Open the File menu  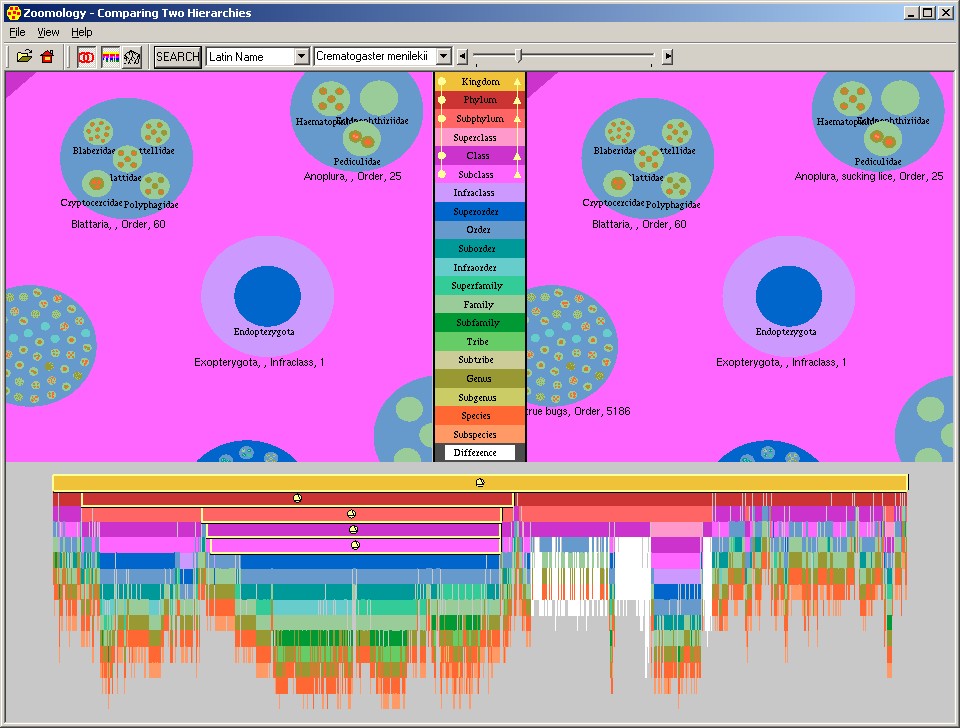tap(17, 33)
